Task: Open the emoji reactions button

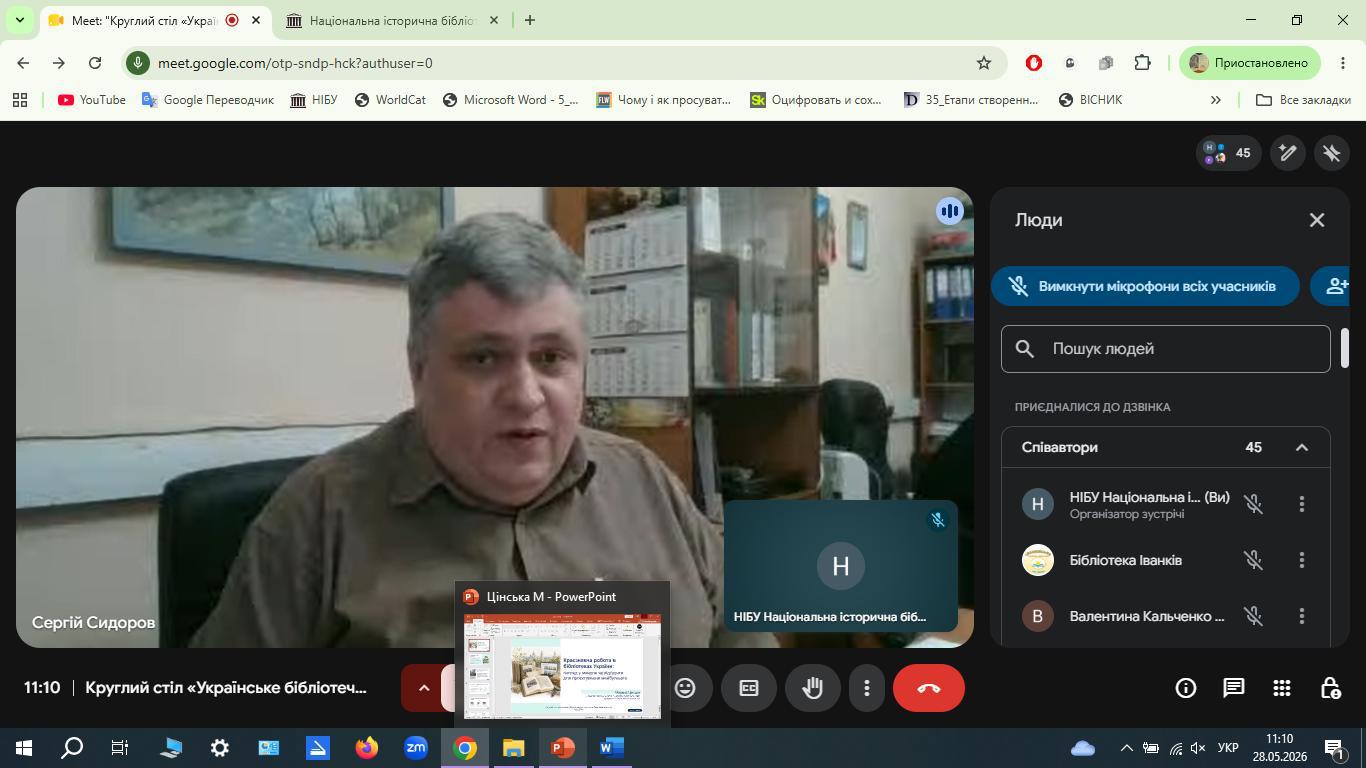Action: point(685,688)
